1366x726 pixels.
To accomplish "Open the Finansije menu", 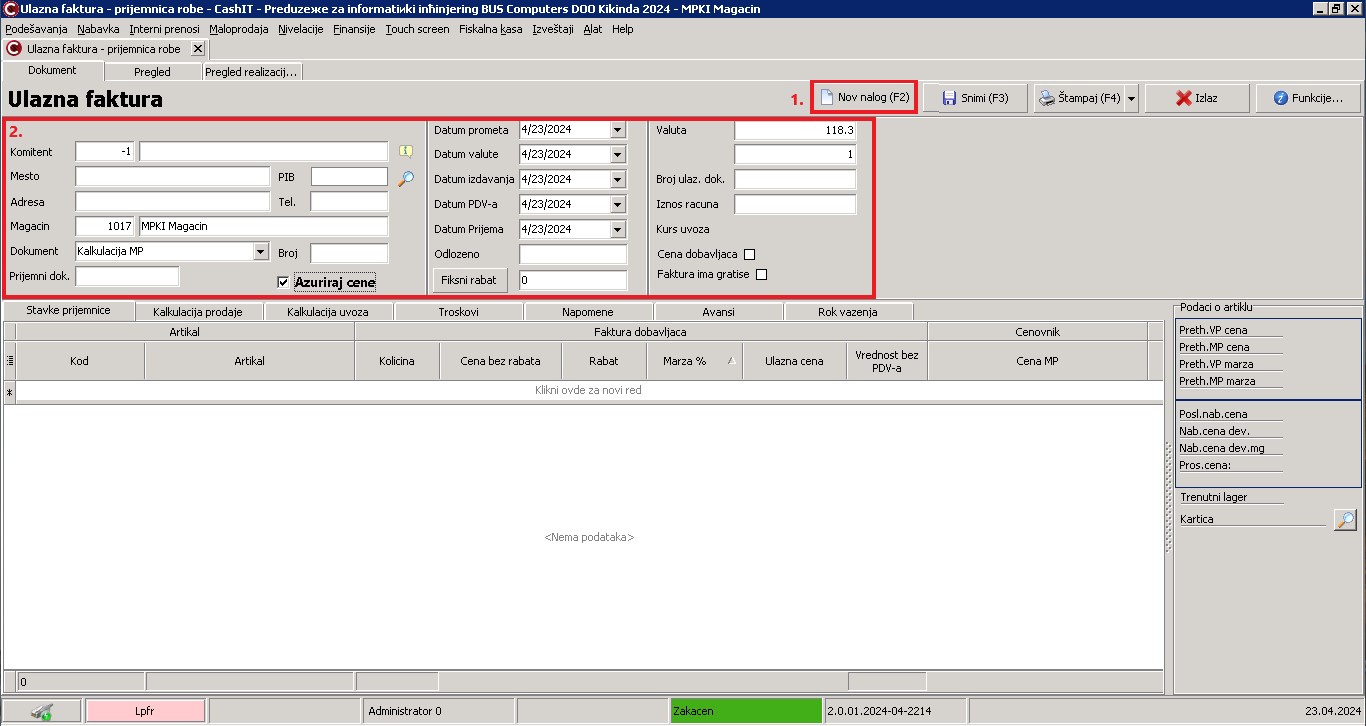I will coord(354,29).
